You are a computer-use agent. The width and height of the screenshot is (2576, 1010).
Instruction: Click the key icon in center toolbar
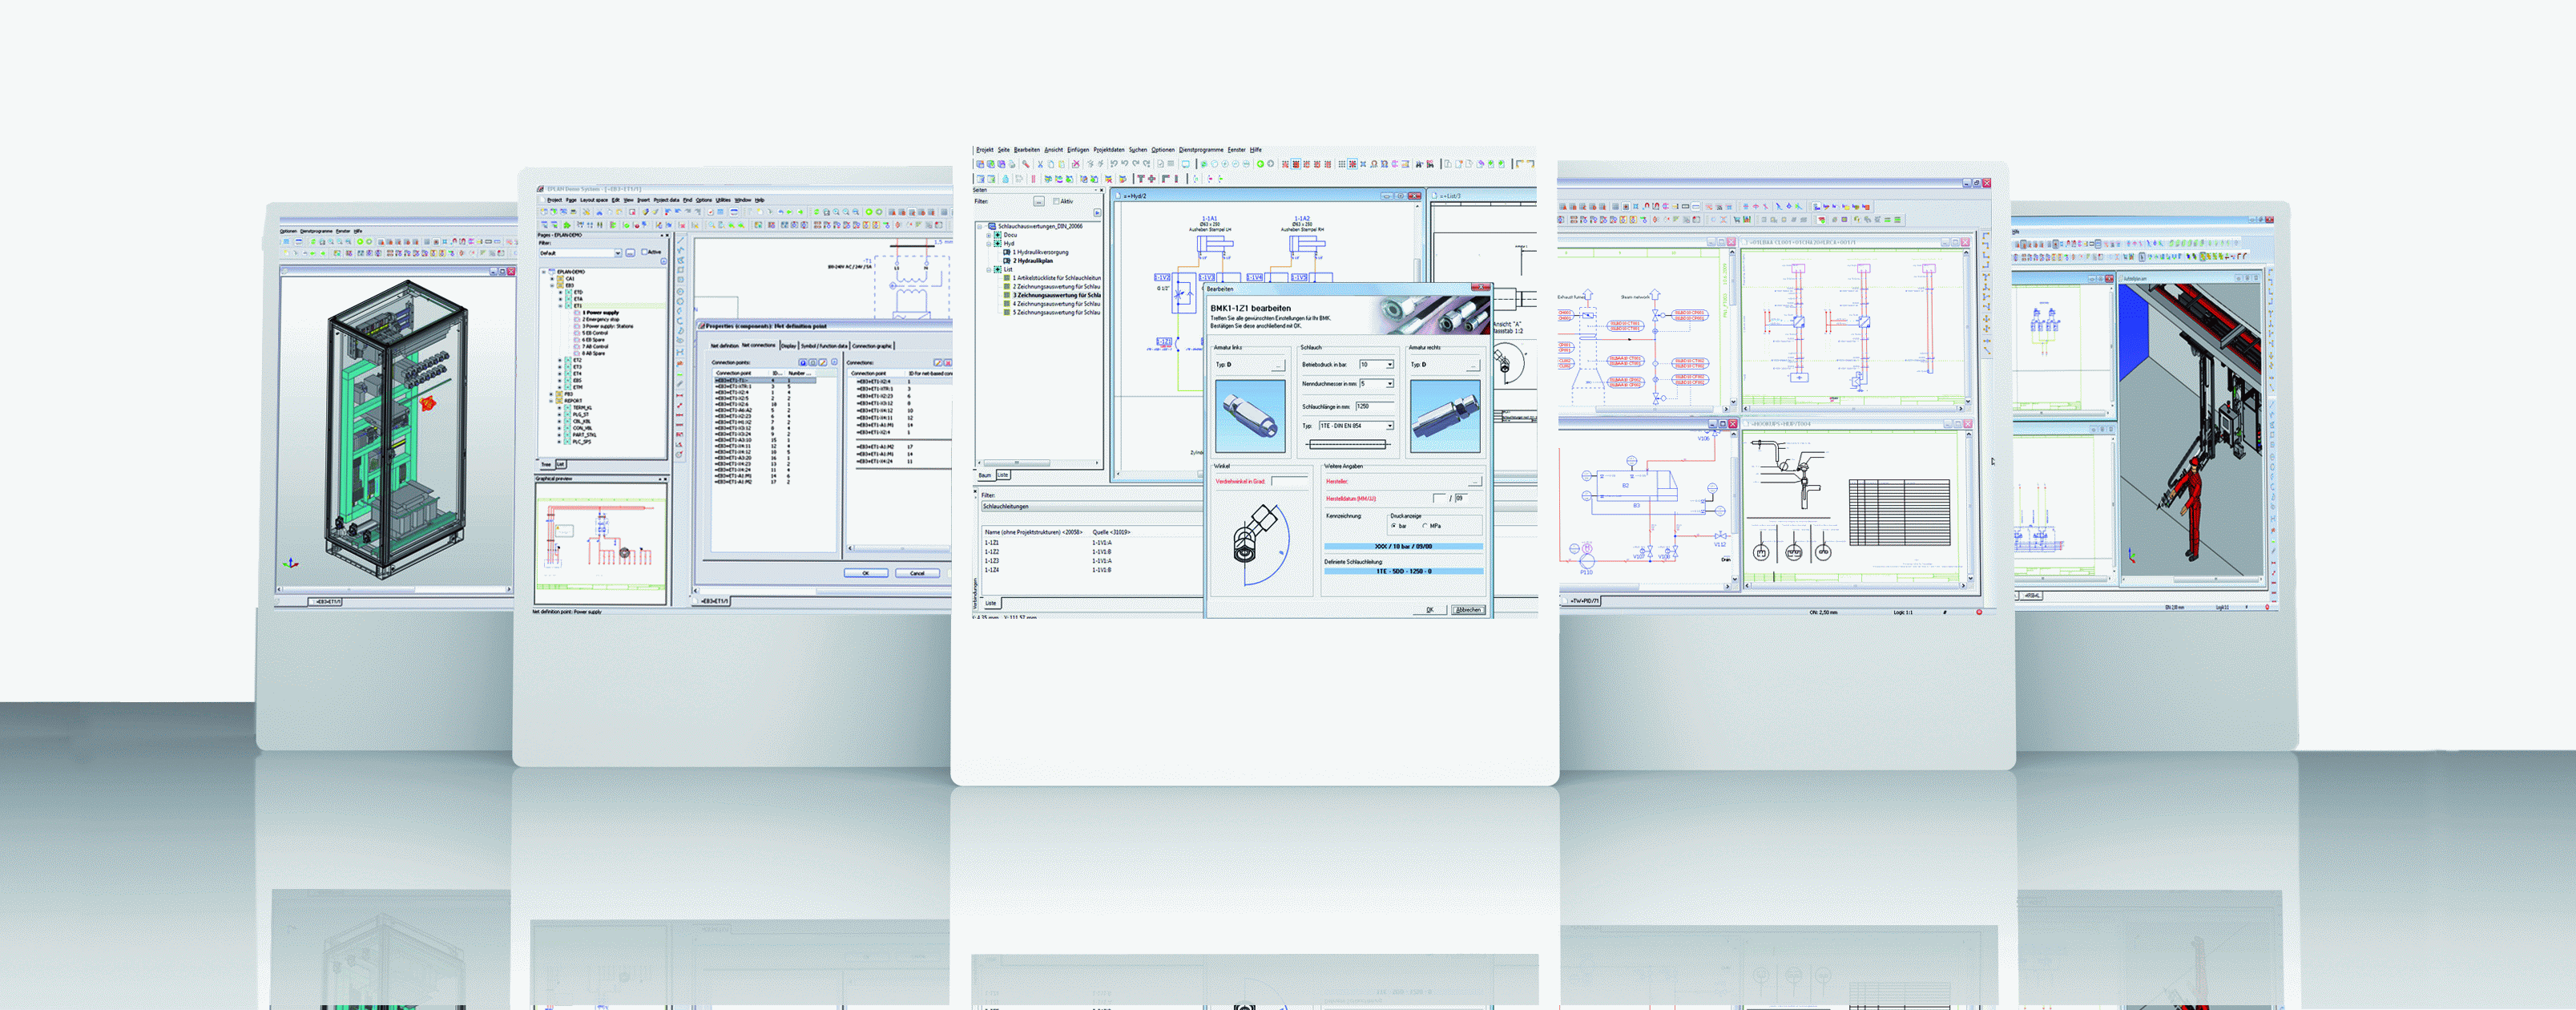1026,164
